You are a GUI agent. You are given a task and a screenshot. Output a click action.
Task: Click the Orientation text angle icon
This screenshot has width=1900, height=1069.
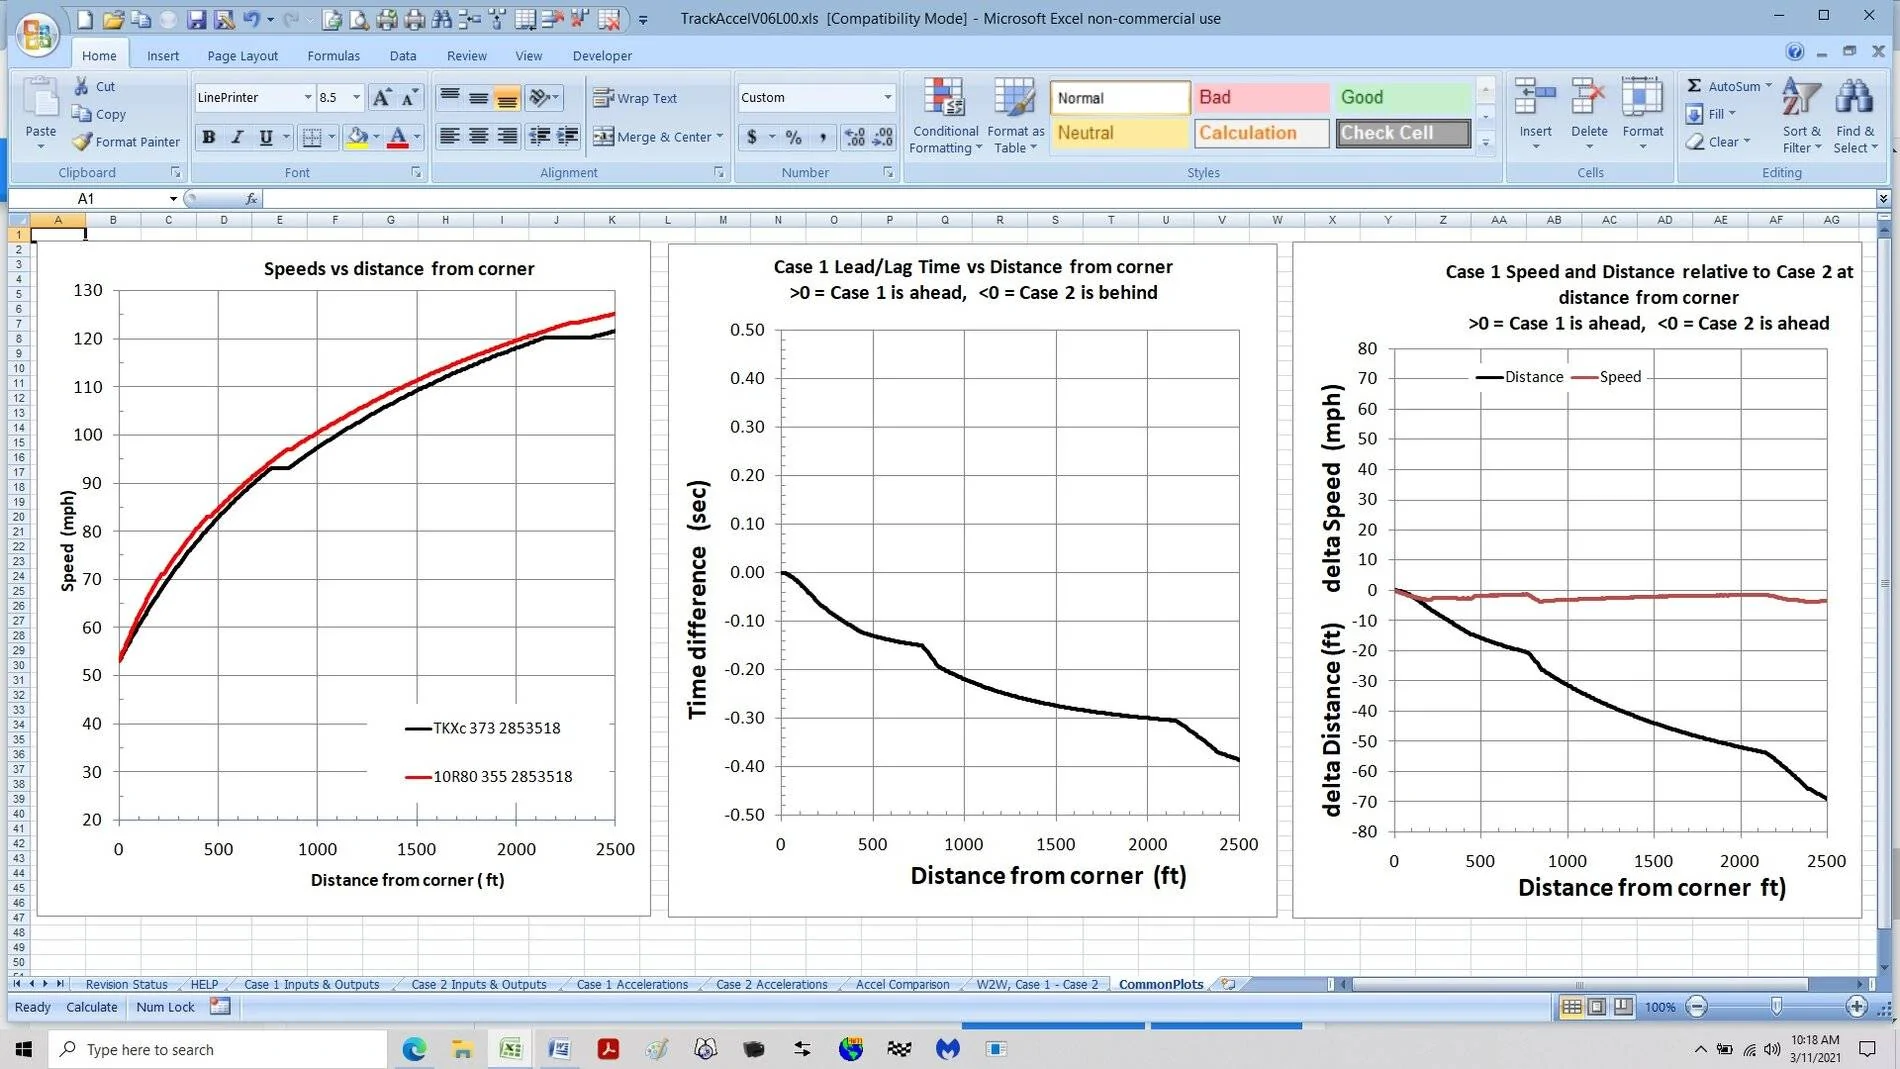coord(540,97)
